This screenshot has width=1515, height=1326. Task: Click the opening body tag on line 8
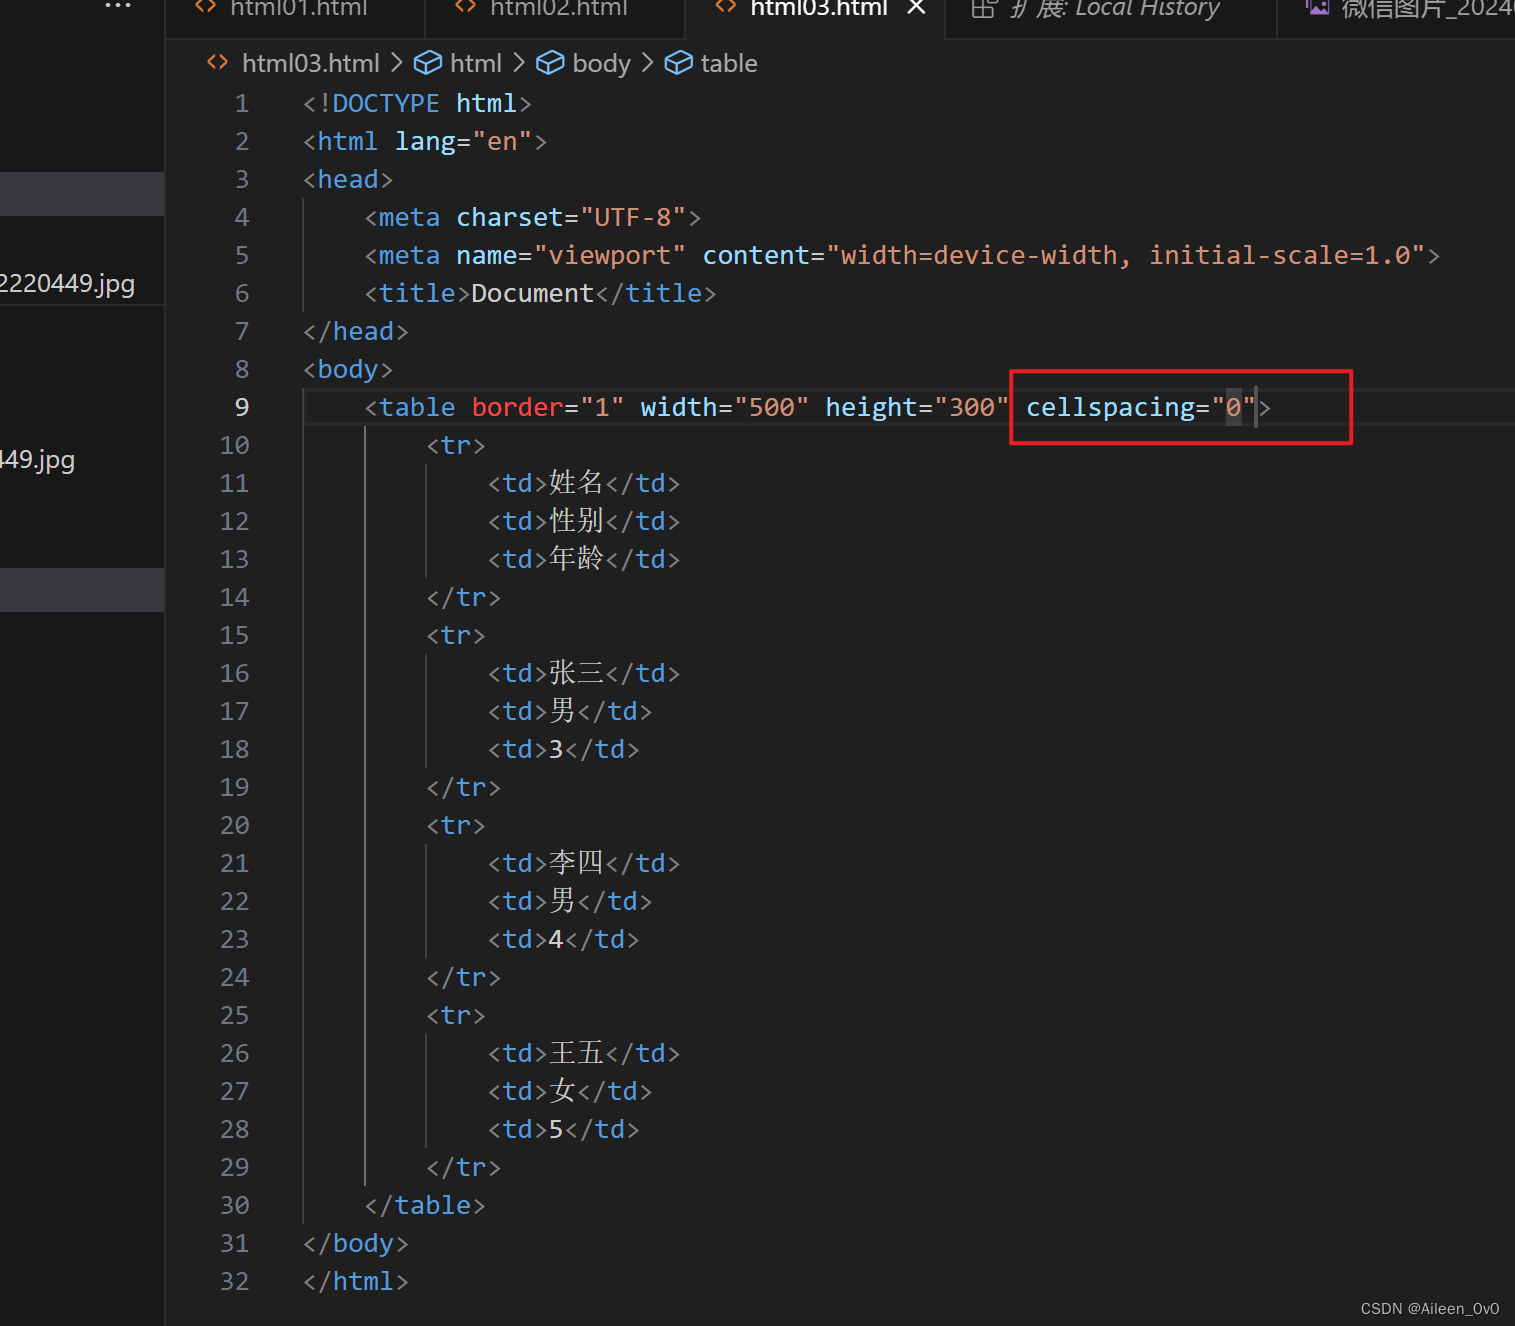tap(348, 369)
